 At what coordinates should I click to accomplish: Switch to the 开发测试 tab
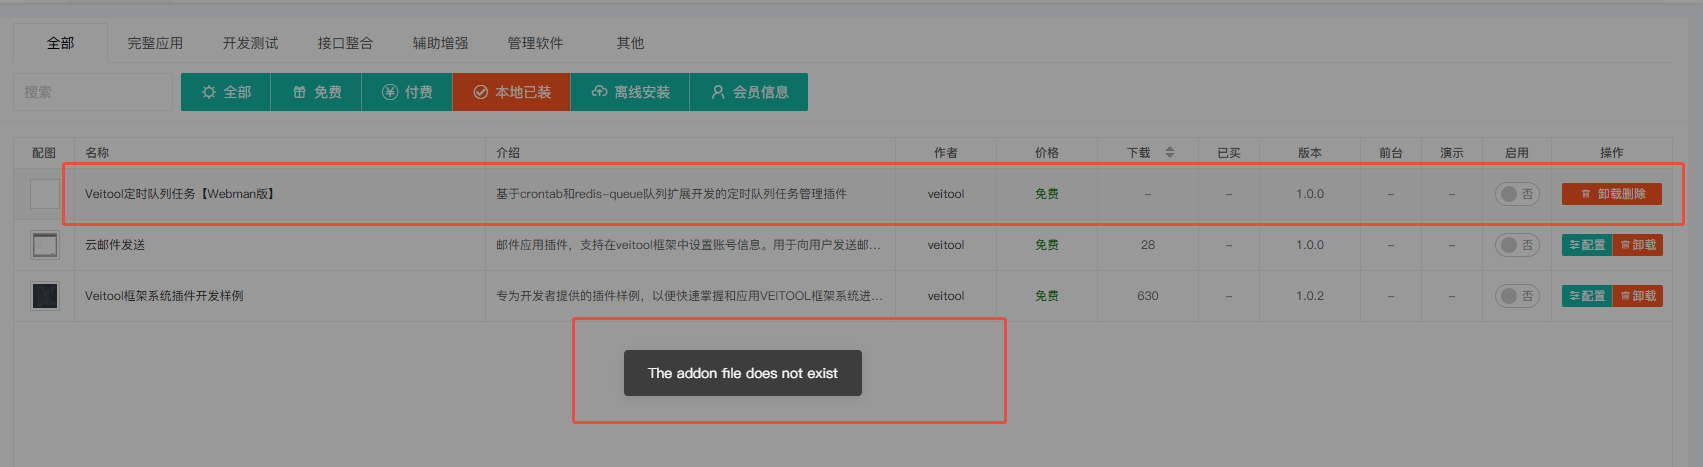coord(250,43)
